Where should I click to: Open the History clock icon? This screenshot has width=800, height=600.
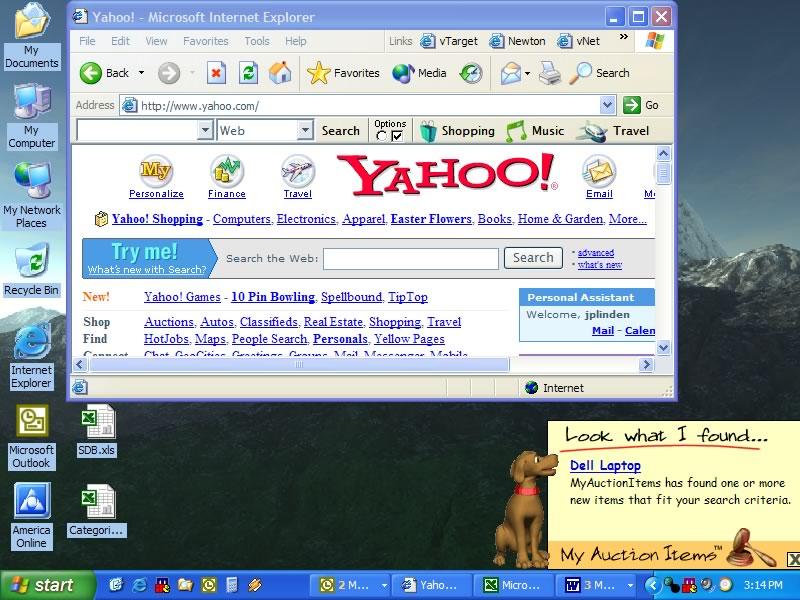pos(471,73)
